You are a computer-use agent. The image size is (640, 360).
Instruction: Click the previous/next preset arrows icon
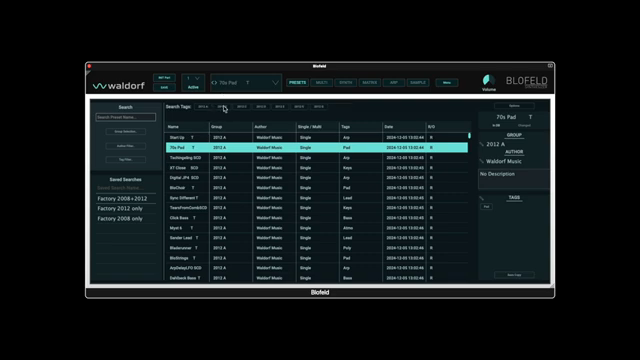(x=214, y=83)
